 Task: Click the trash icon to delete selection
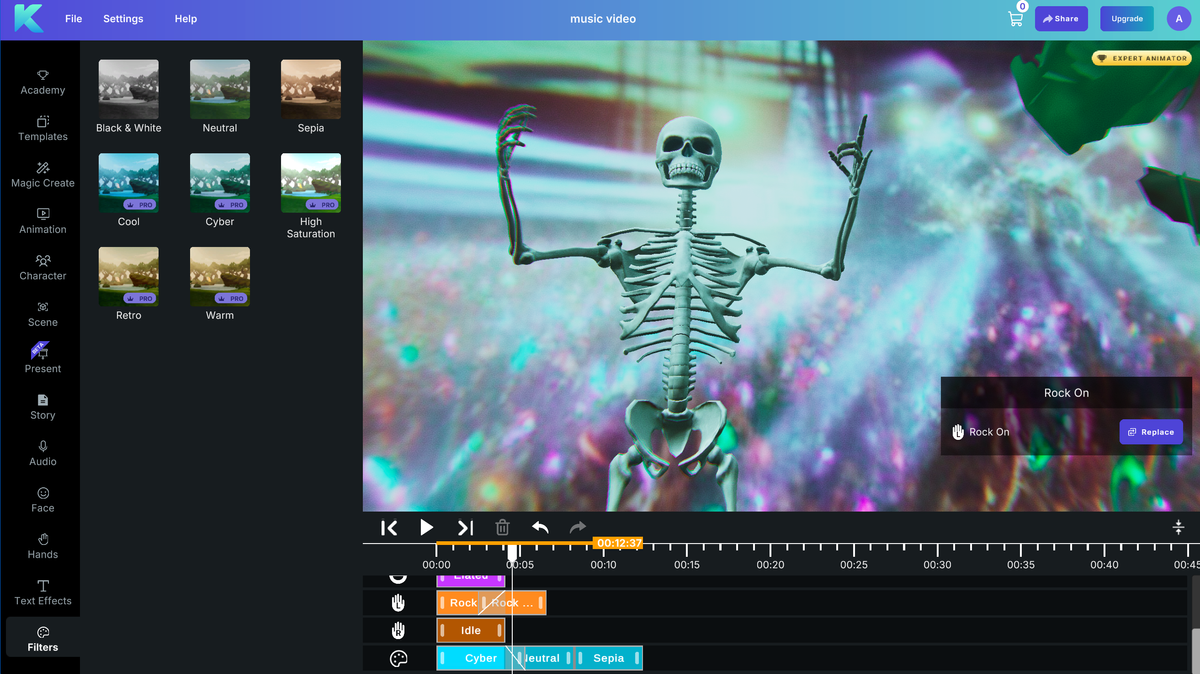tap(502, 527)
